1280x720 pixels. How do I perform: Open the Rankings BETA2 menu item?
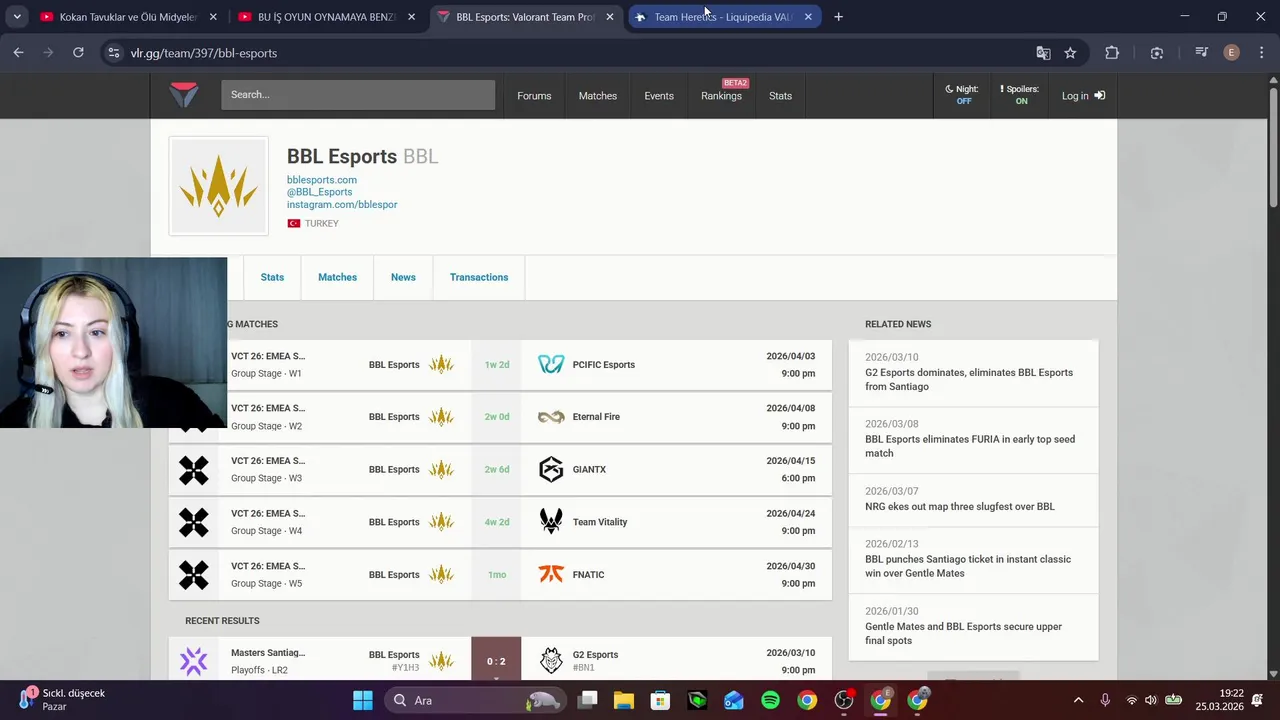[721, 96]
